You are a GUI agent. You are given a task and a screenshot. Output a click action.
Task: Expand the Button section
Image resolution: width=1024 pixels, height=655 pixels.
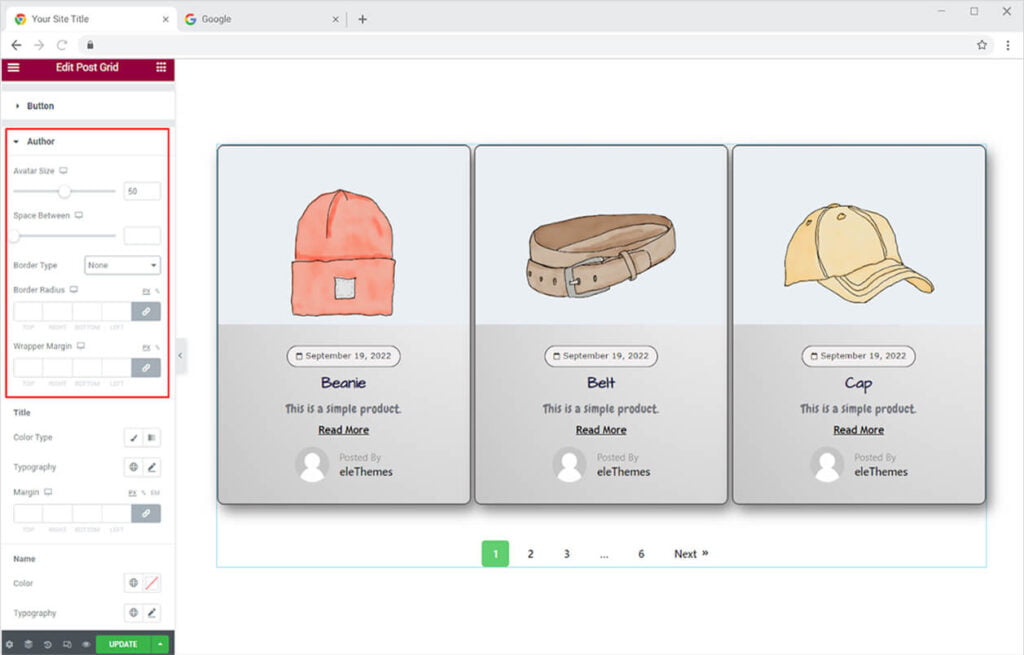click(40, 106)
